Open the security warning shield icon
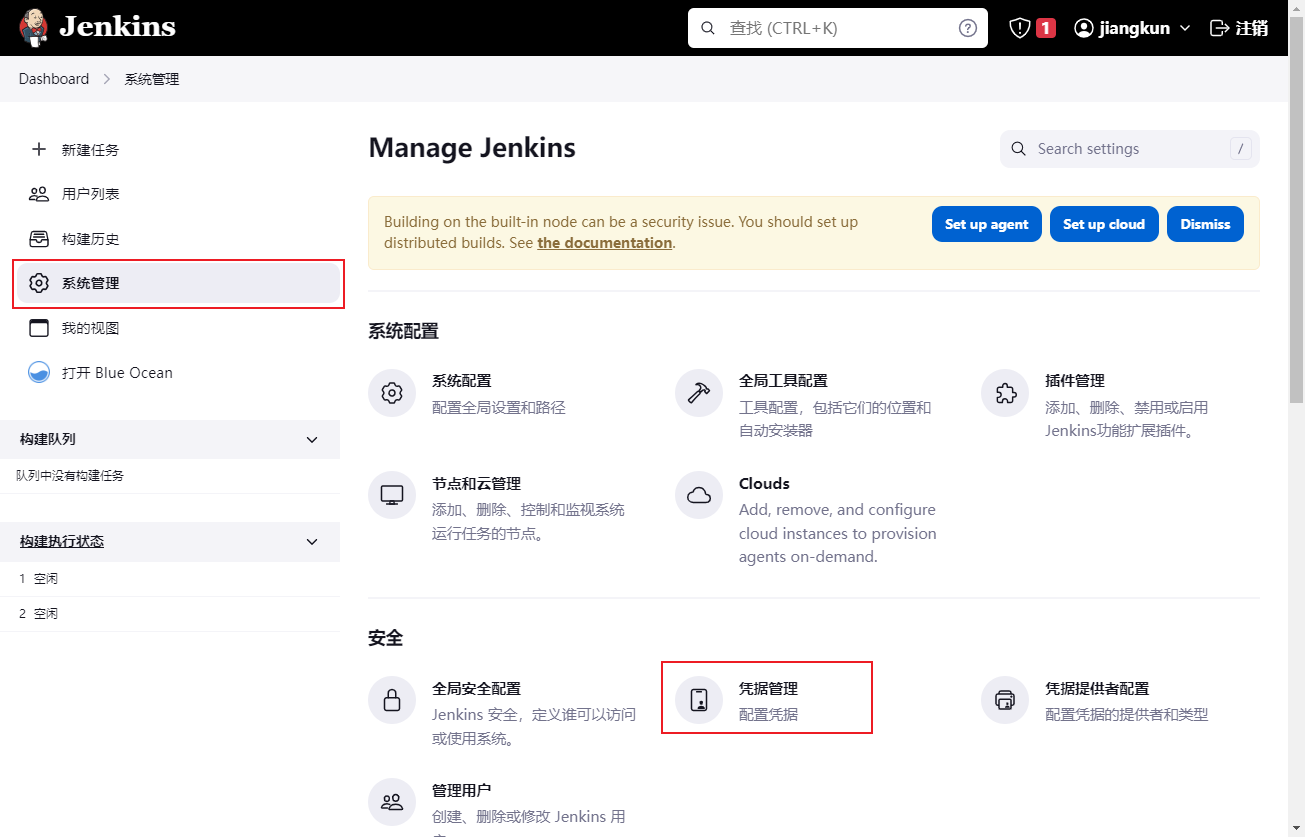 [x=1019, y=28]
